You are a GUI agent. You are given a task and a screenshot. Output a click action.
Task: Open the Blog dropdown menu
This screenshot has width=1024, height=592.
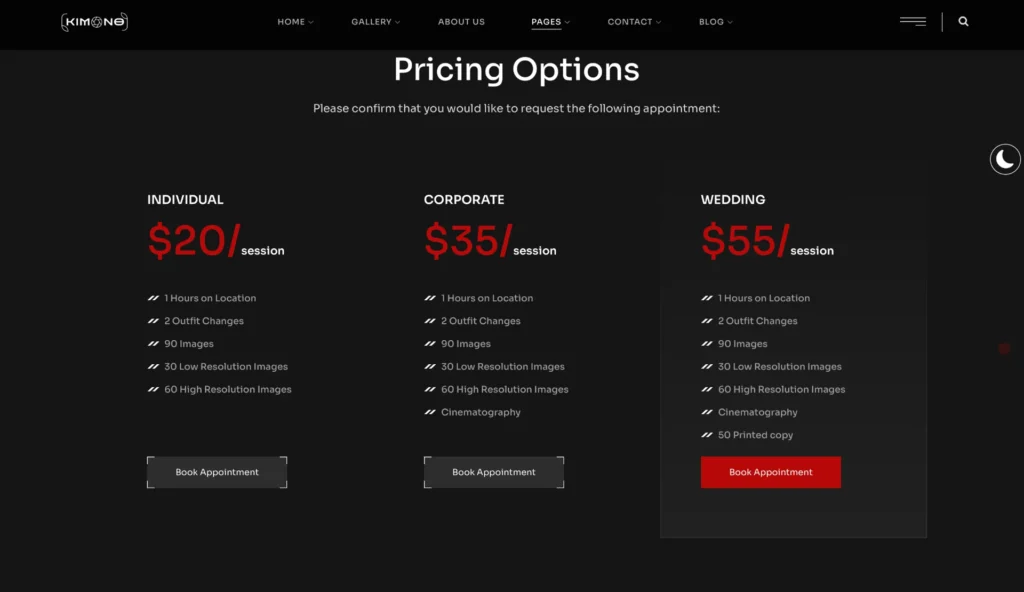coord(715,22)
